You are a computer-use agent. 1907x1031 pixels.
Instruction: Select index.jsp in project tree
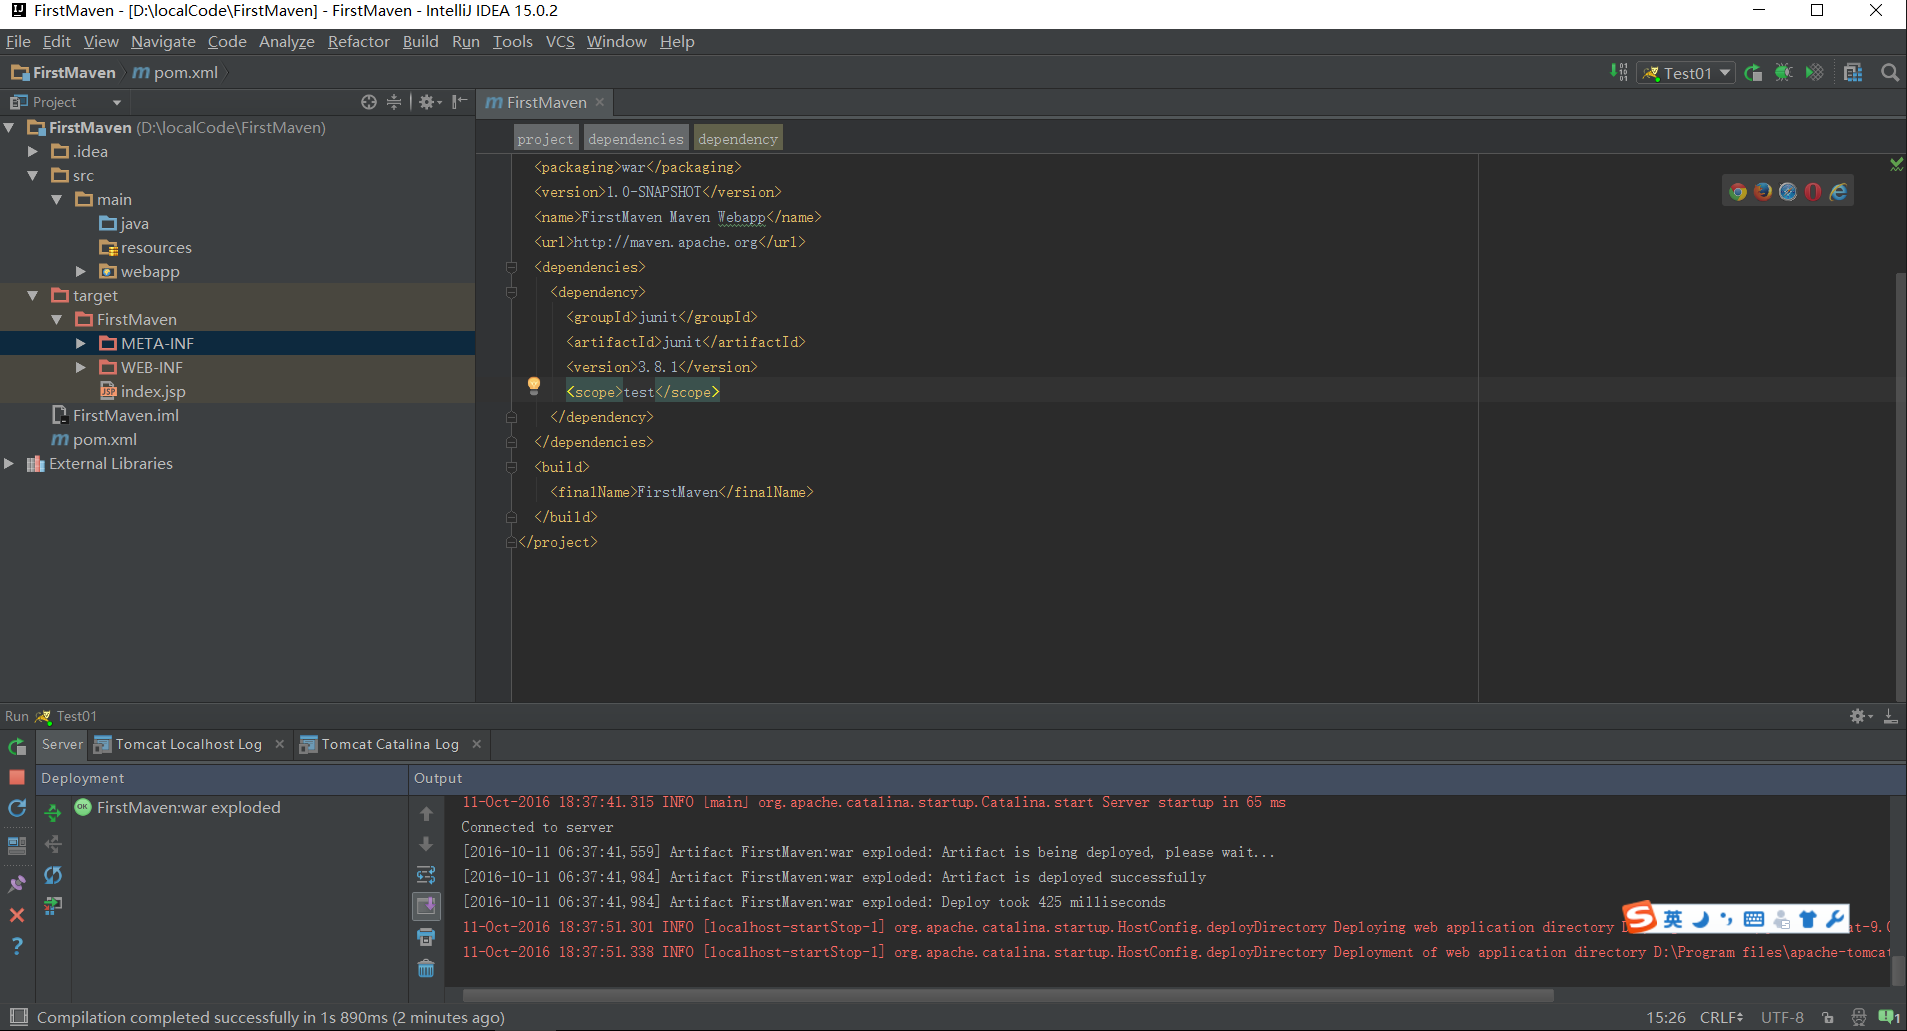point(142,392)
